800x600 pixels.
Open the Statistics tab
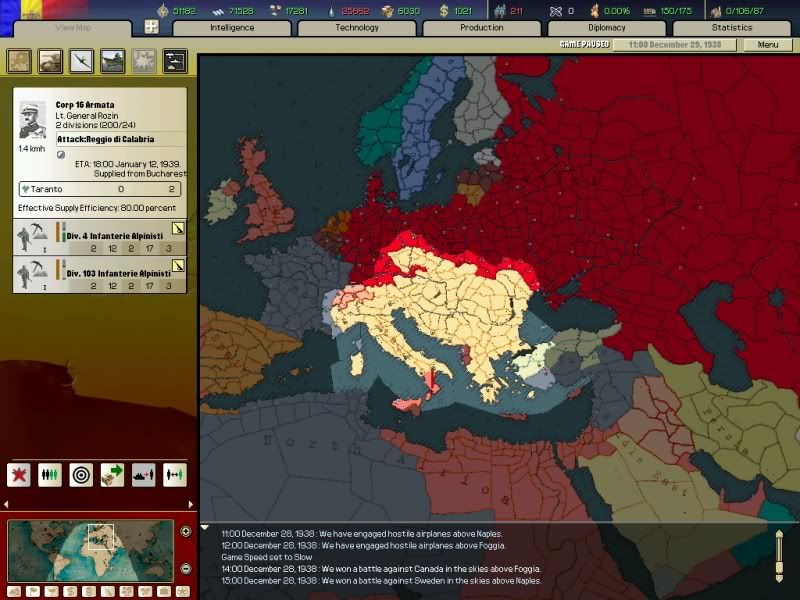point(732,28)
